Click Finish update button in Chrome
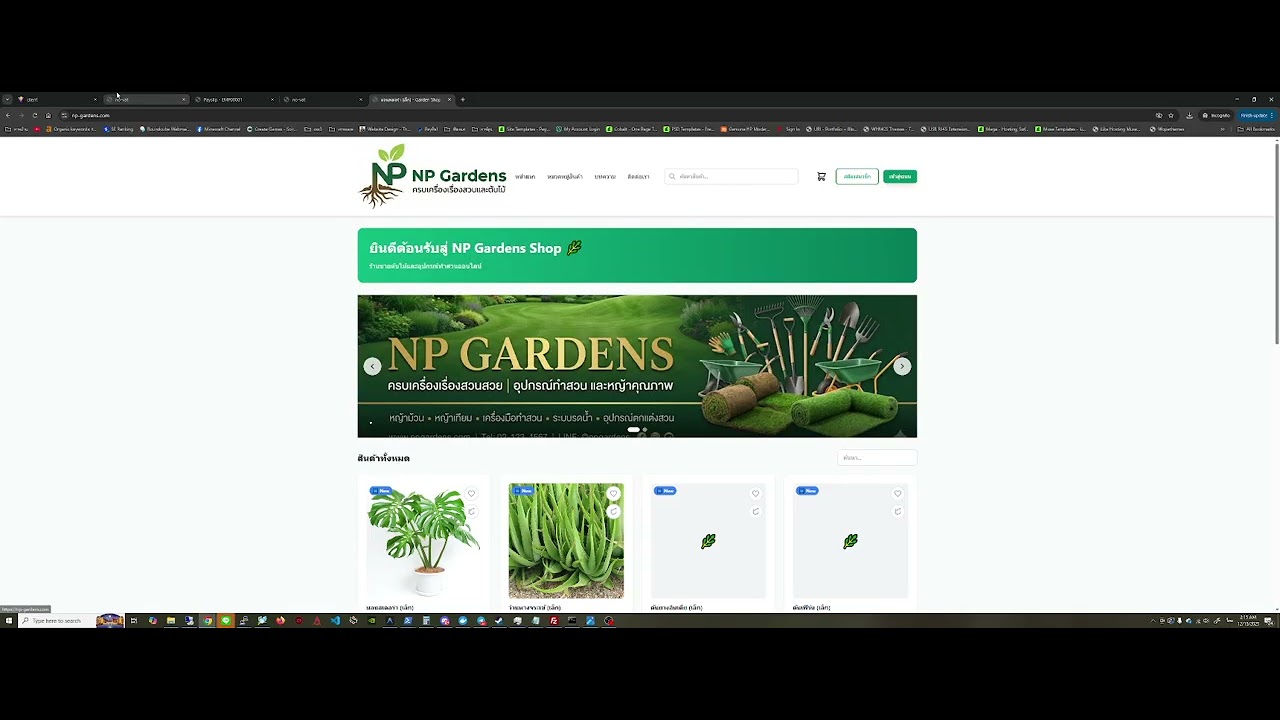1280x720 pixels. click(x=1257, y=115)
